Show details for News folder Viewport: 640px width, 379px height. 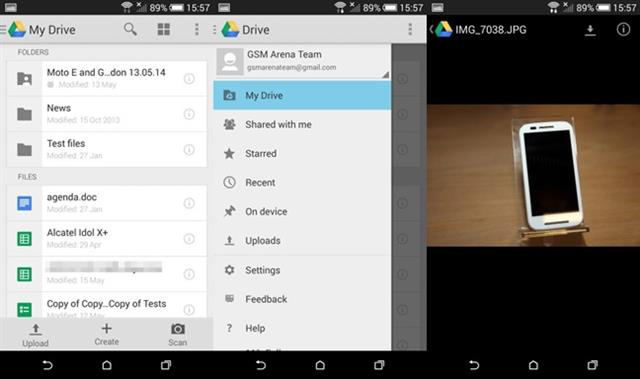[x=189, y=114]
